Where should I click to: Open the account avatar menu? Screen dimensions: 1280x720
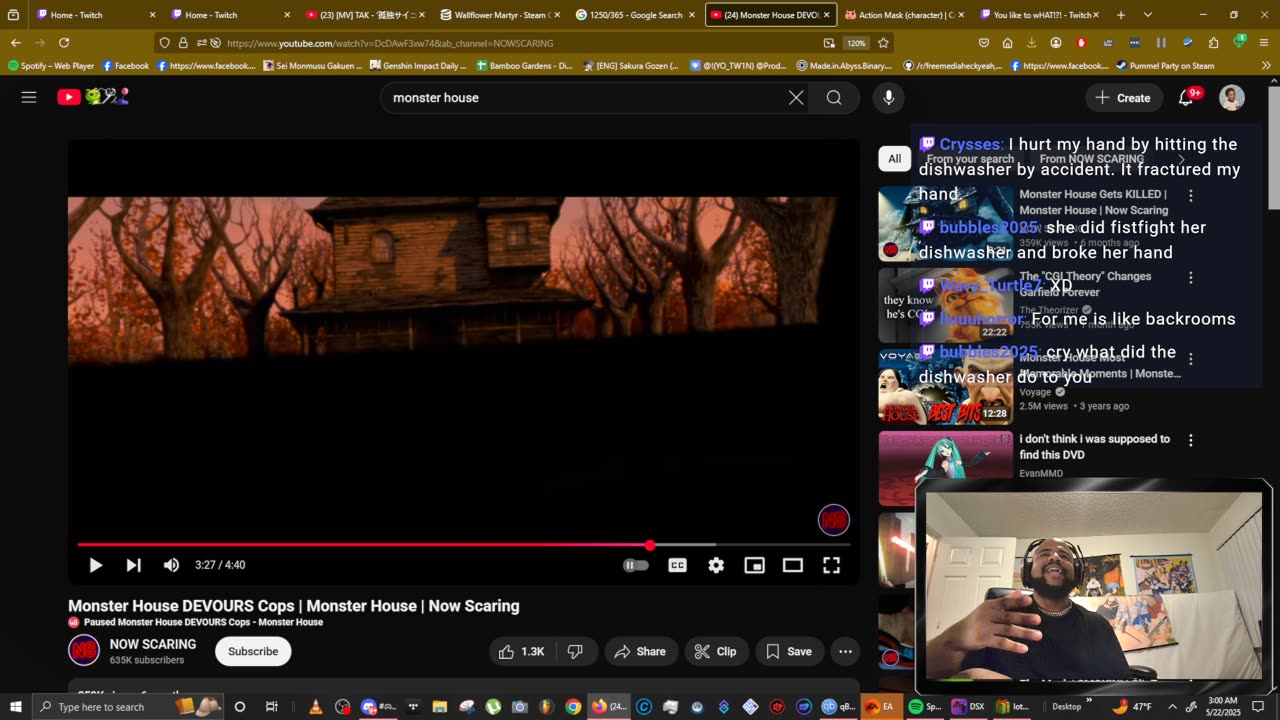(1232, 97)
